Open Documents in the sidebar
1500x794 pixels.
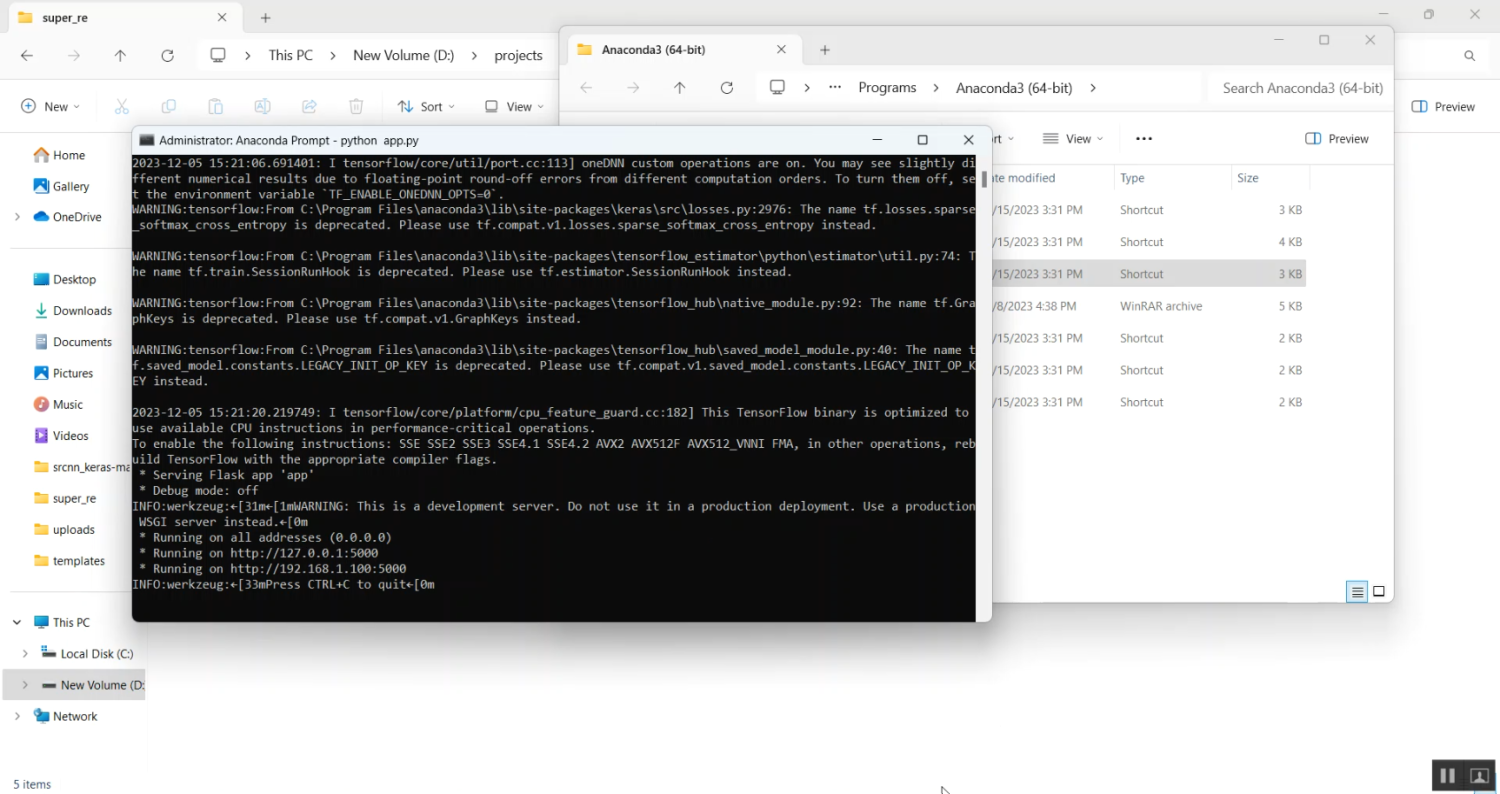[73, 342]
